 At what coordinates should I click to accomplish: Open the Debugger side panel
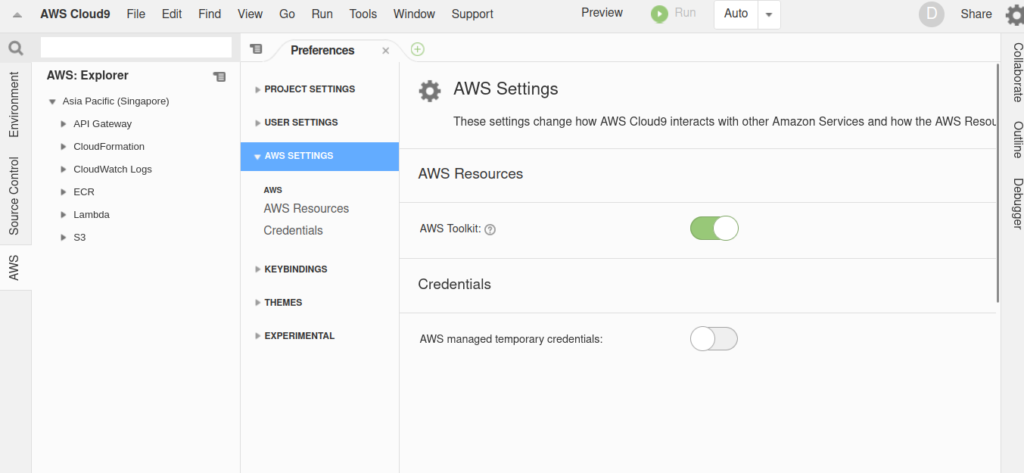tap(1017, 204)
